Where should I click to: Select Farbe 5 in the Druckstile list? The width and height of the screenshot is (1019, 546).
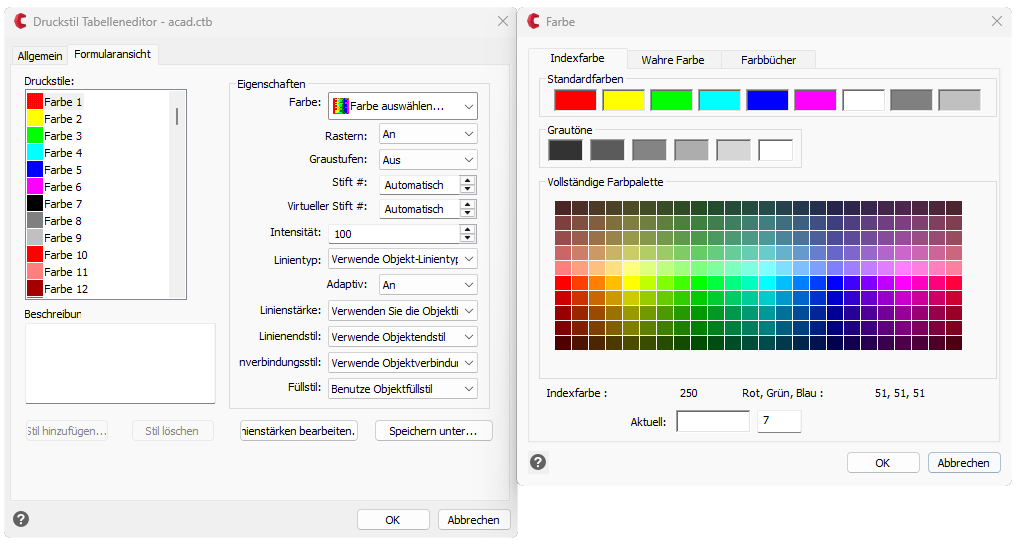click(x=63, y=170)
